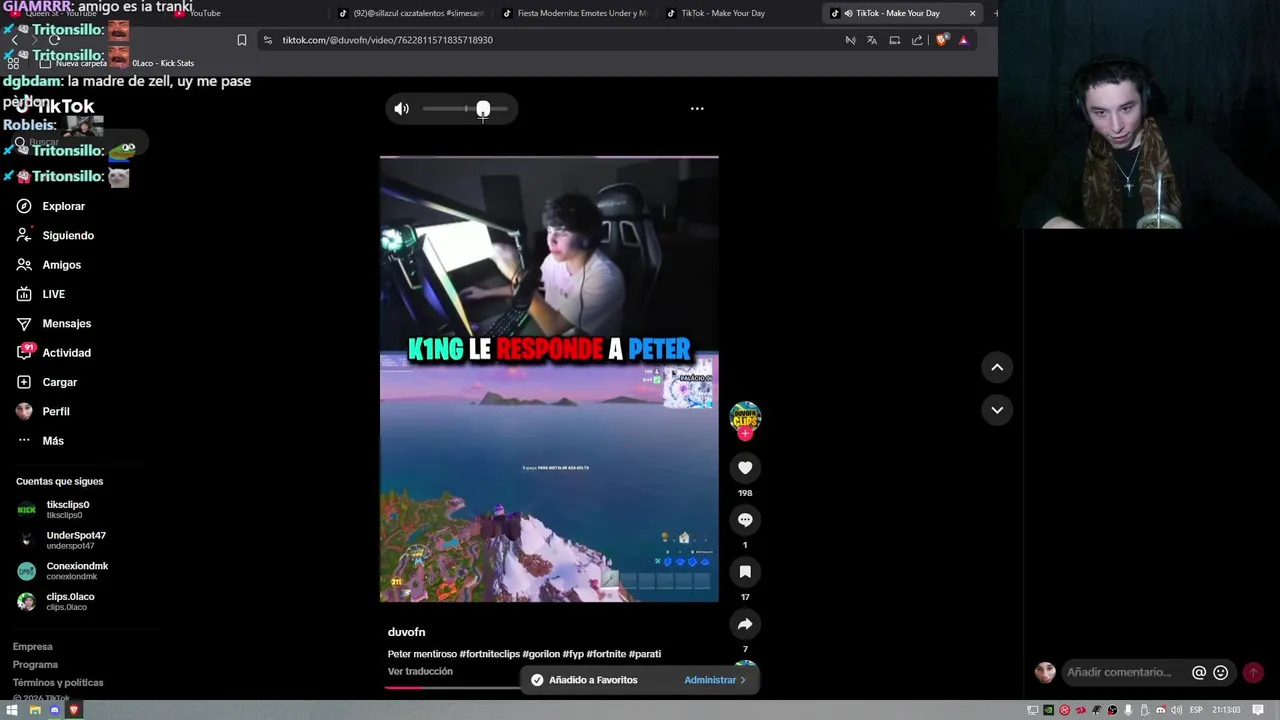Screen dimensions: 1280x720
Task: Switch to the inactive TikTok Make Your Day tab
Action: [722, 13]
